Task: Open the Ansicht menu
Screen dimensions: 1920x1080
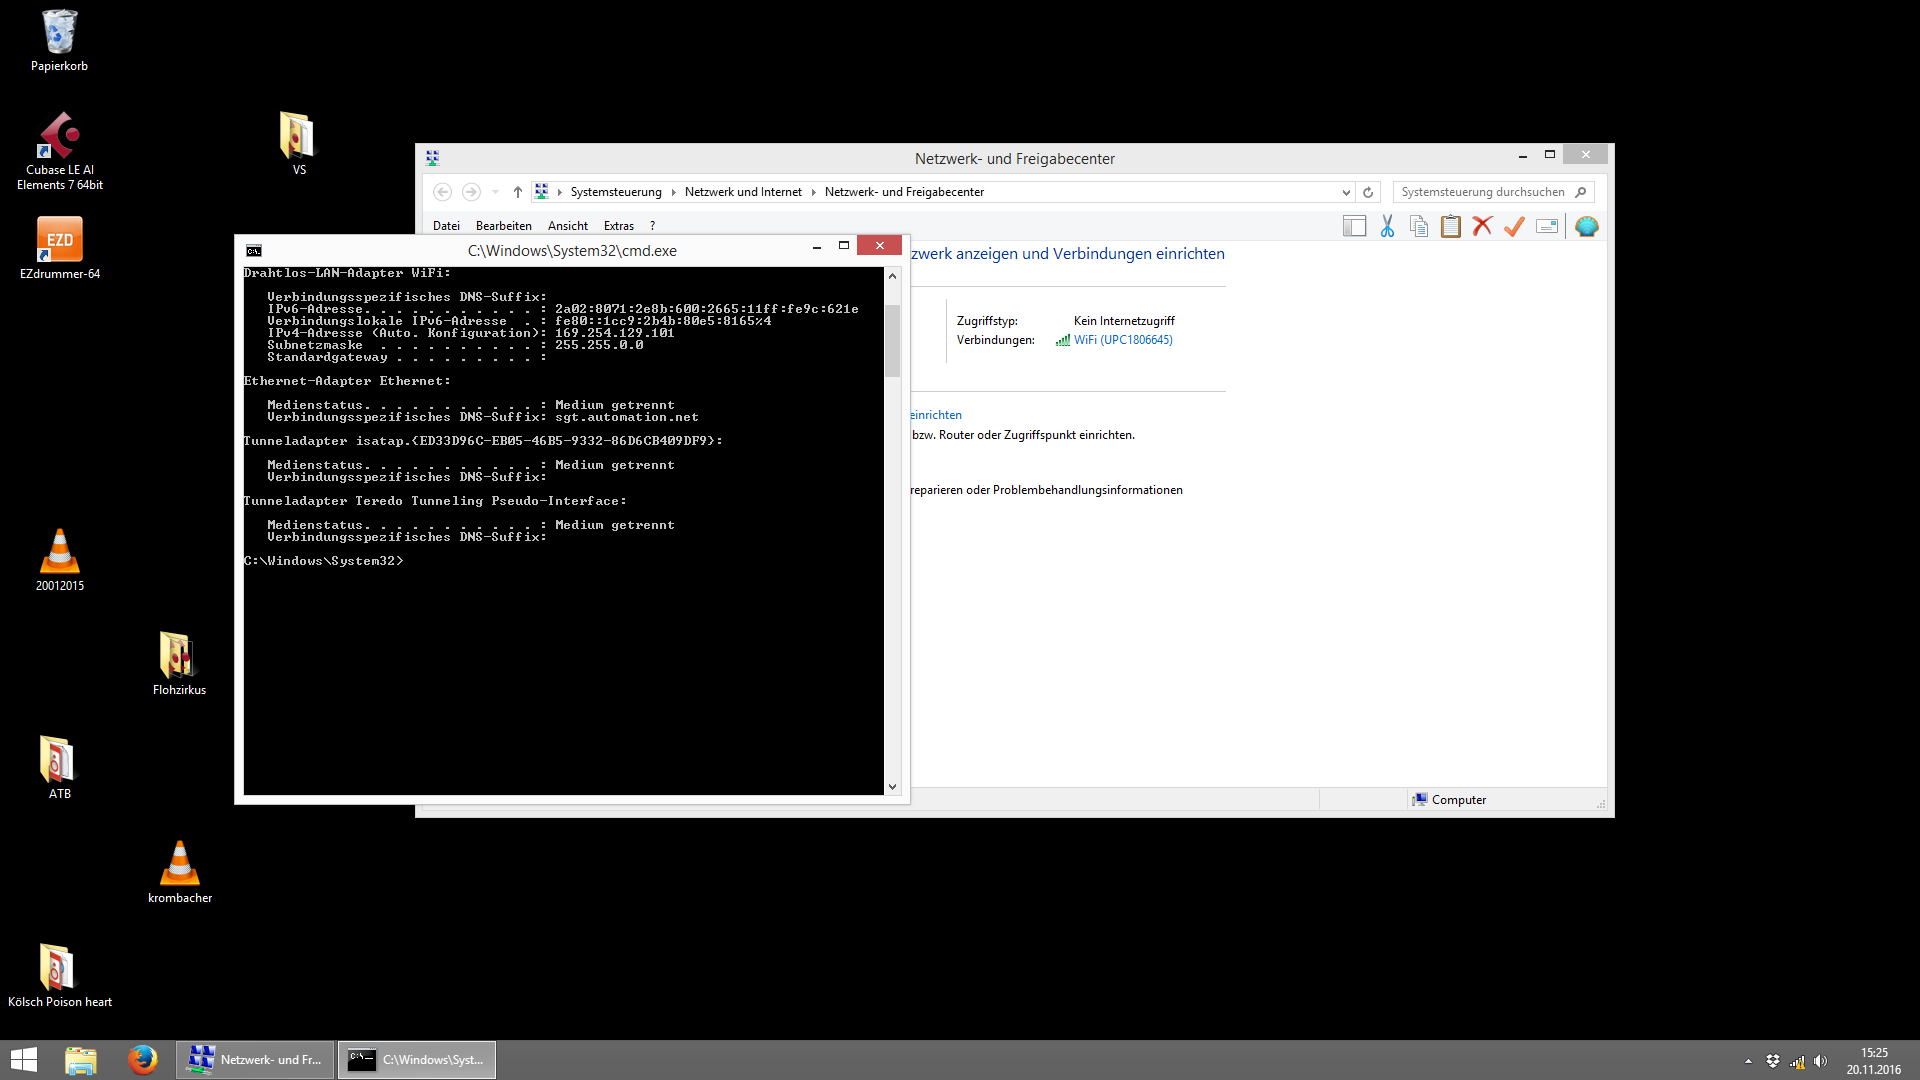Action: click(x=567, y=226)
